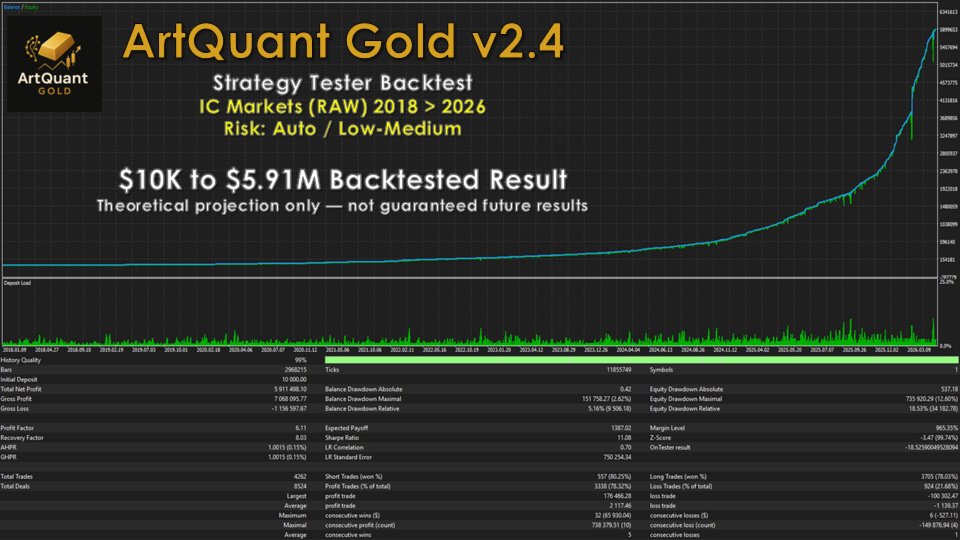
Task: Click Balance Drawdown Relative value '5.16% (9 506.18)'
Action: [x=610, y=409]
